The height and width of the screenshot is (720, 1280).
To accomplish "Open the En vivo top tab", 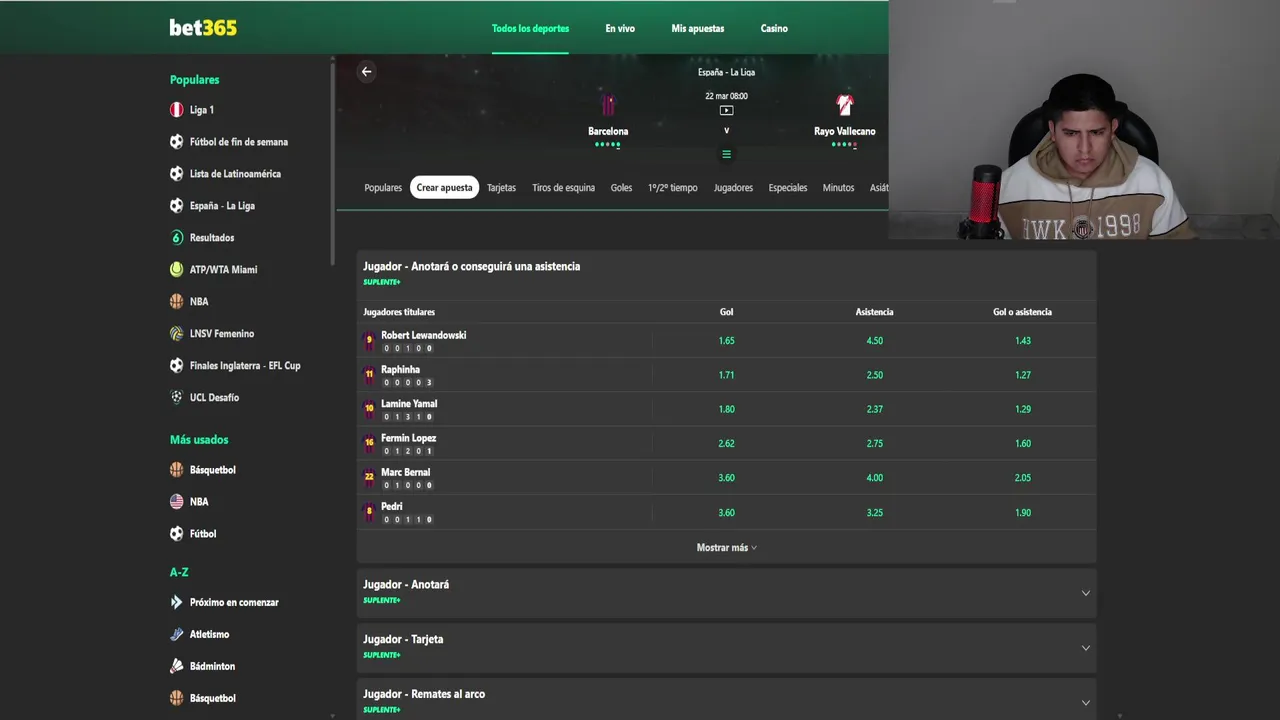I will [x=620, y=29].
